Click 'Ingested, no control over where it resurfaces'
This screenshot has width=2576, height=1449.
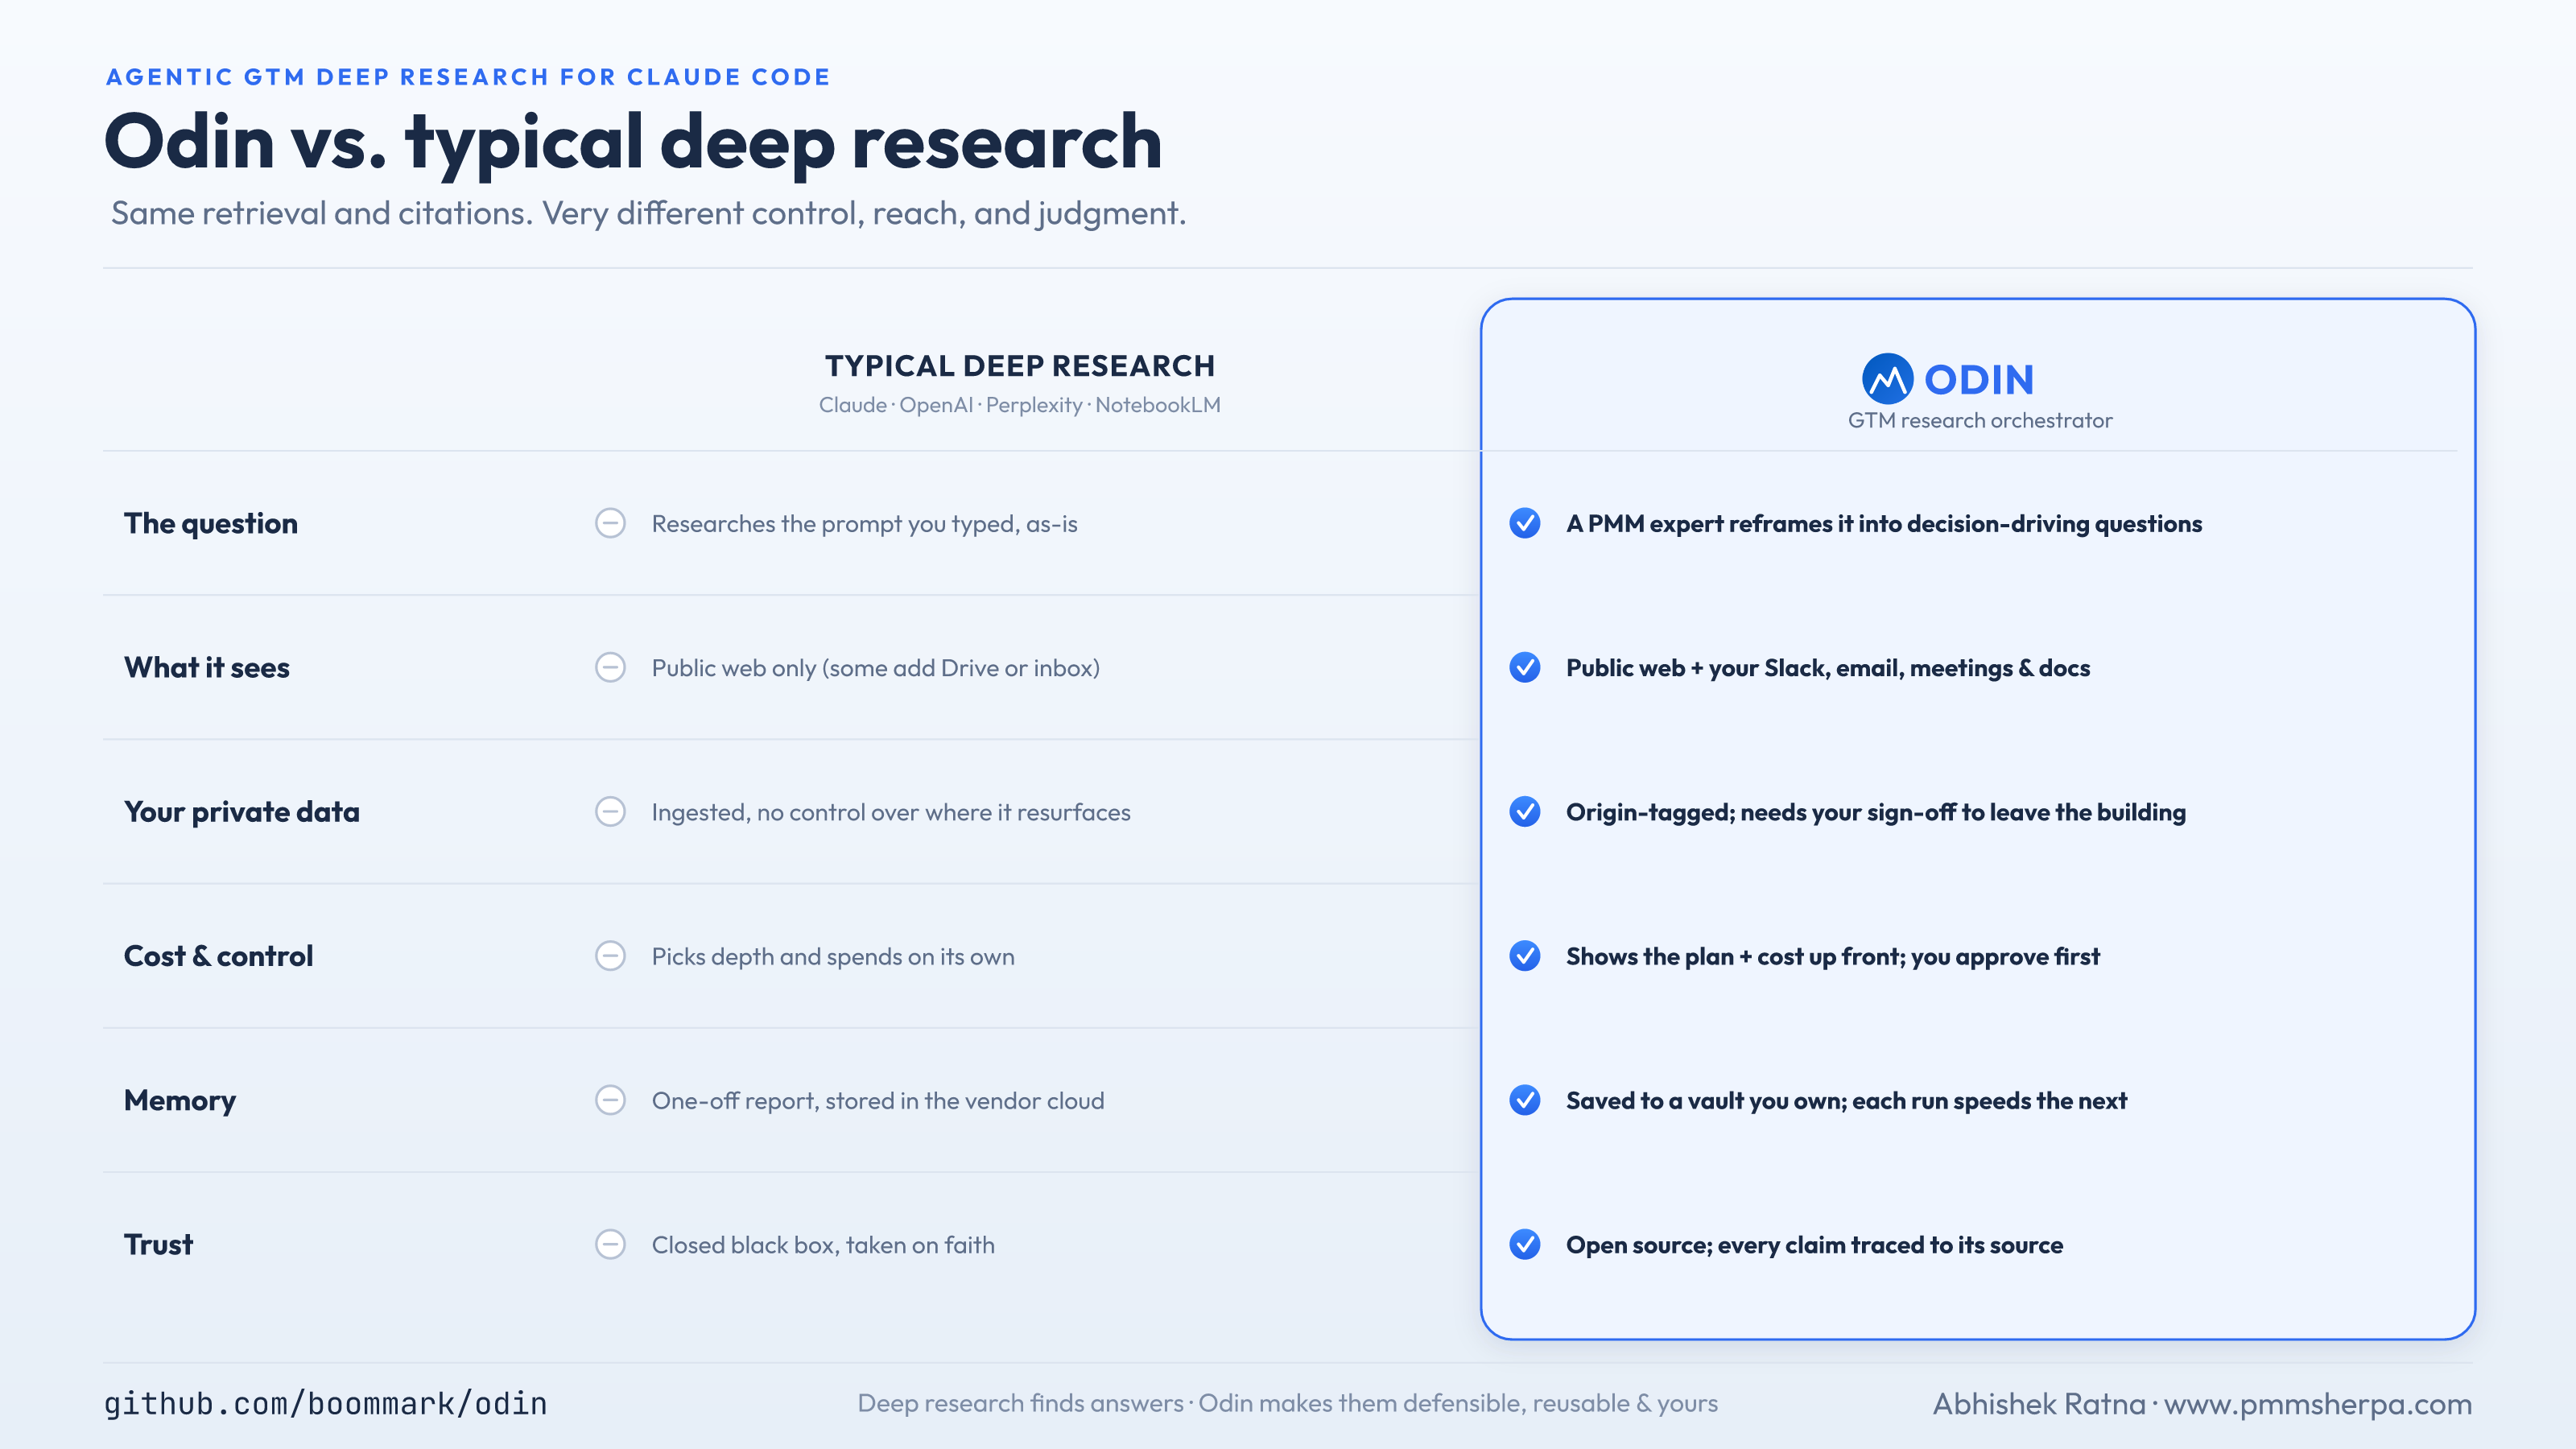click(891, 812)
